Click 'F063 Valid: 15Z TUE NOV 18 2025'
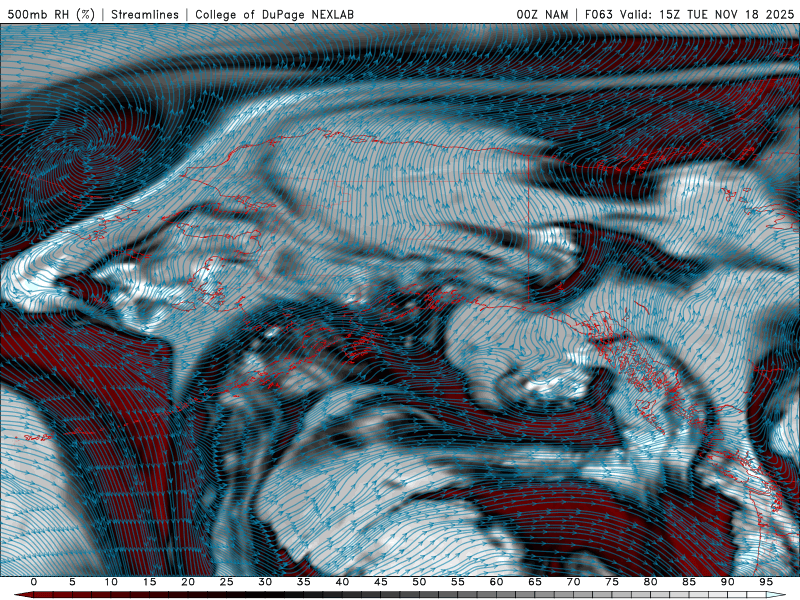 pos(690,14)
